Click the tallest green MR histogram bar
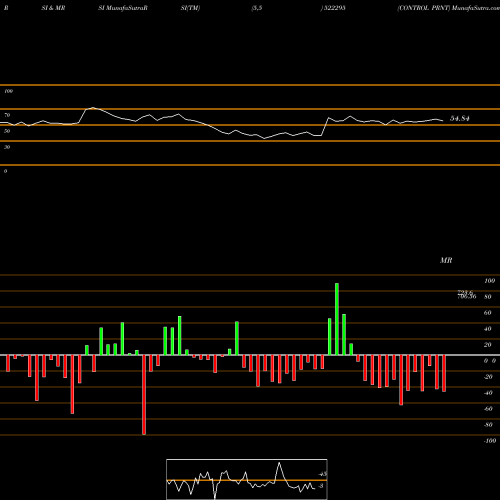 click(x=337, y=319)
